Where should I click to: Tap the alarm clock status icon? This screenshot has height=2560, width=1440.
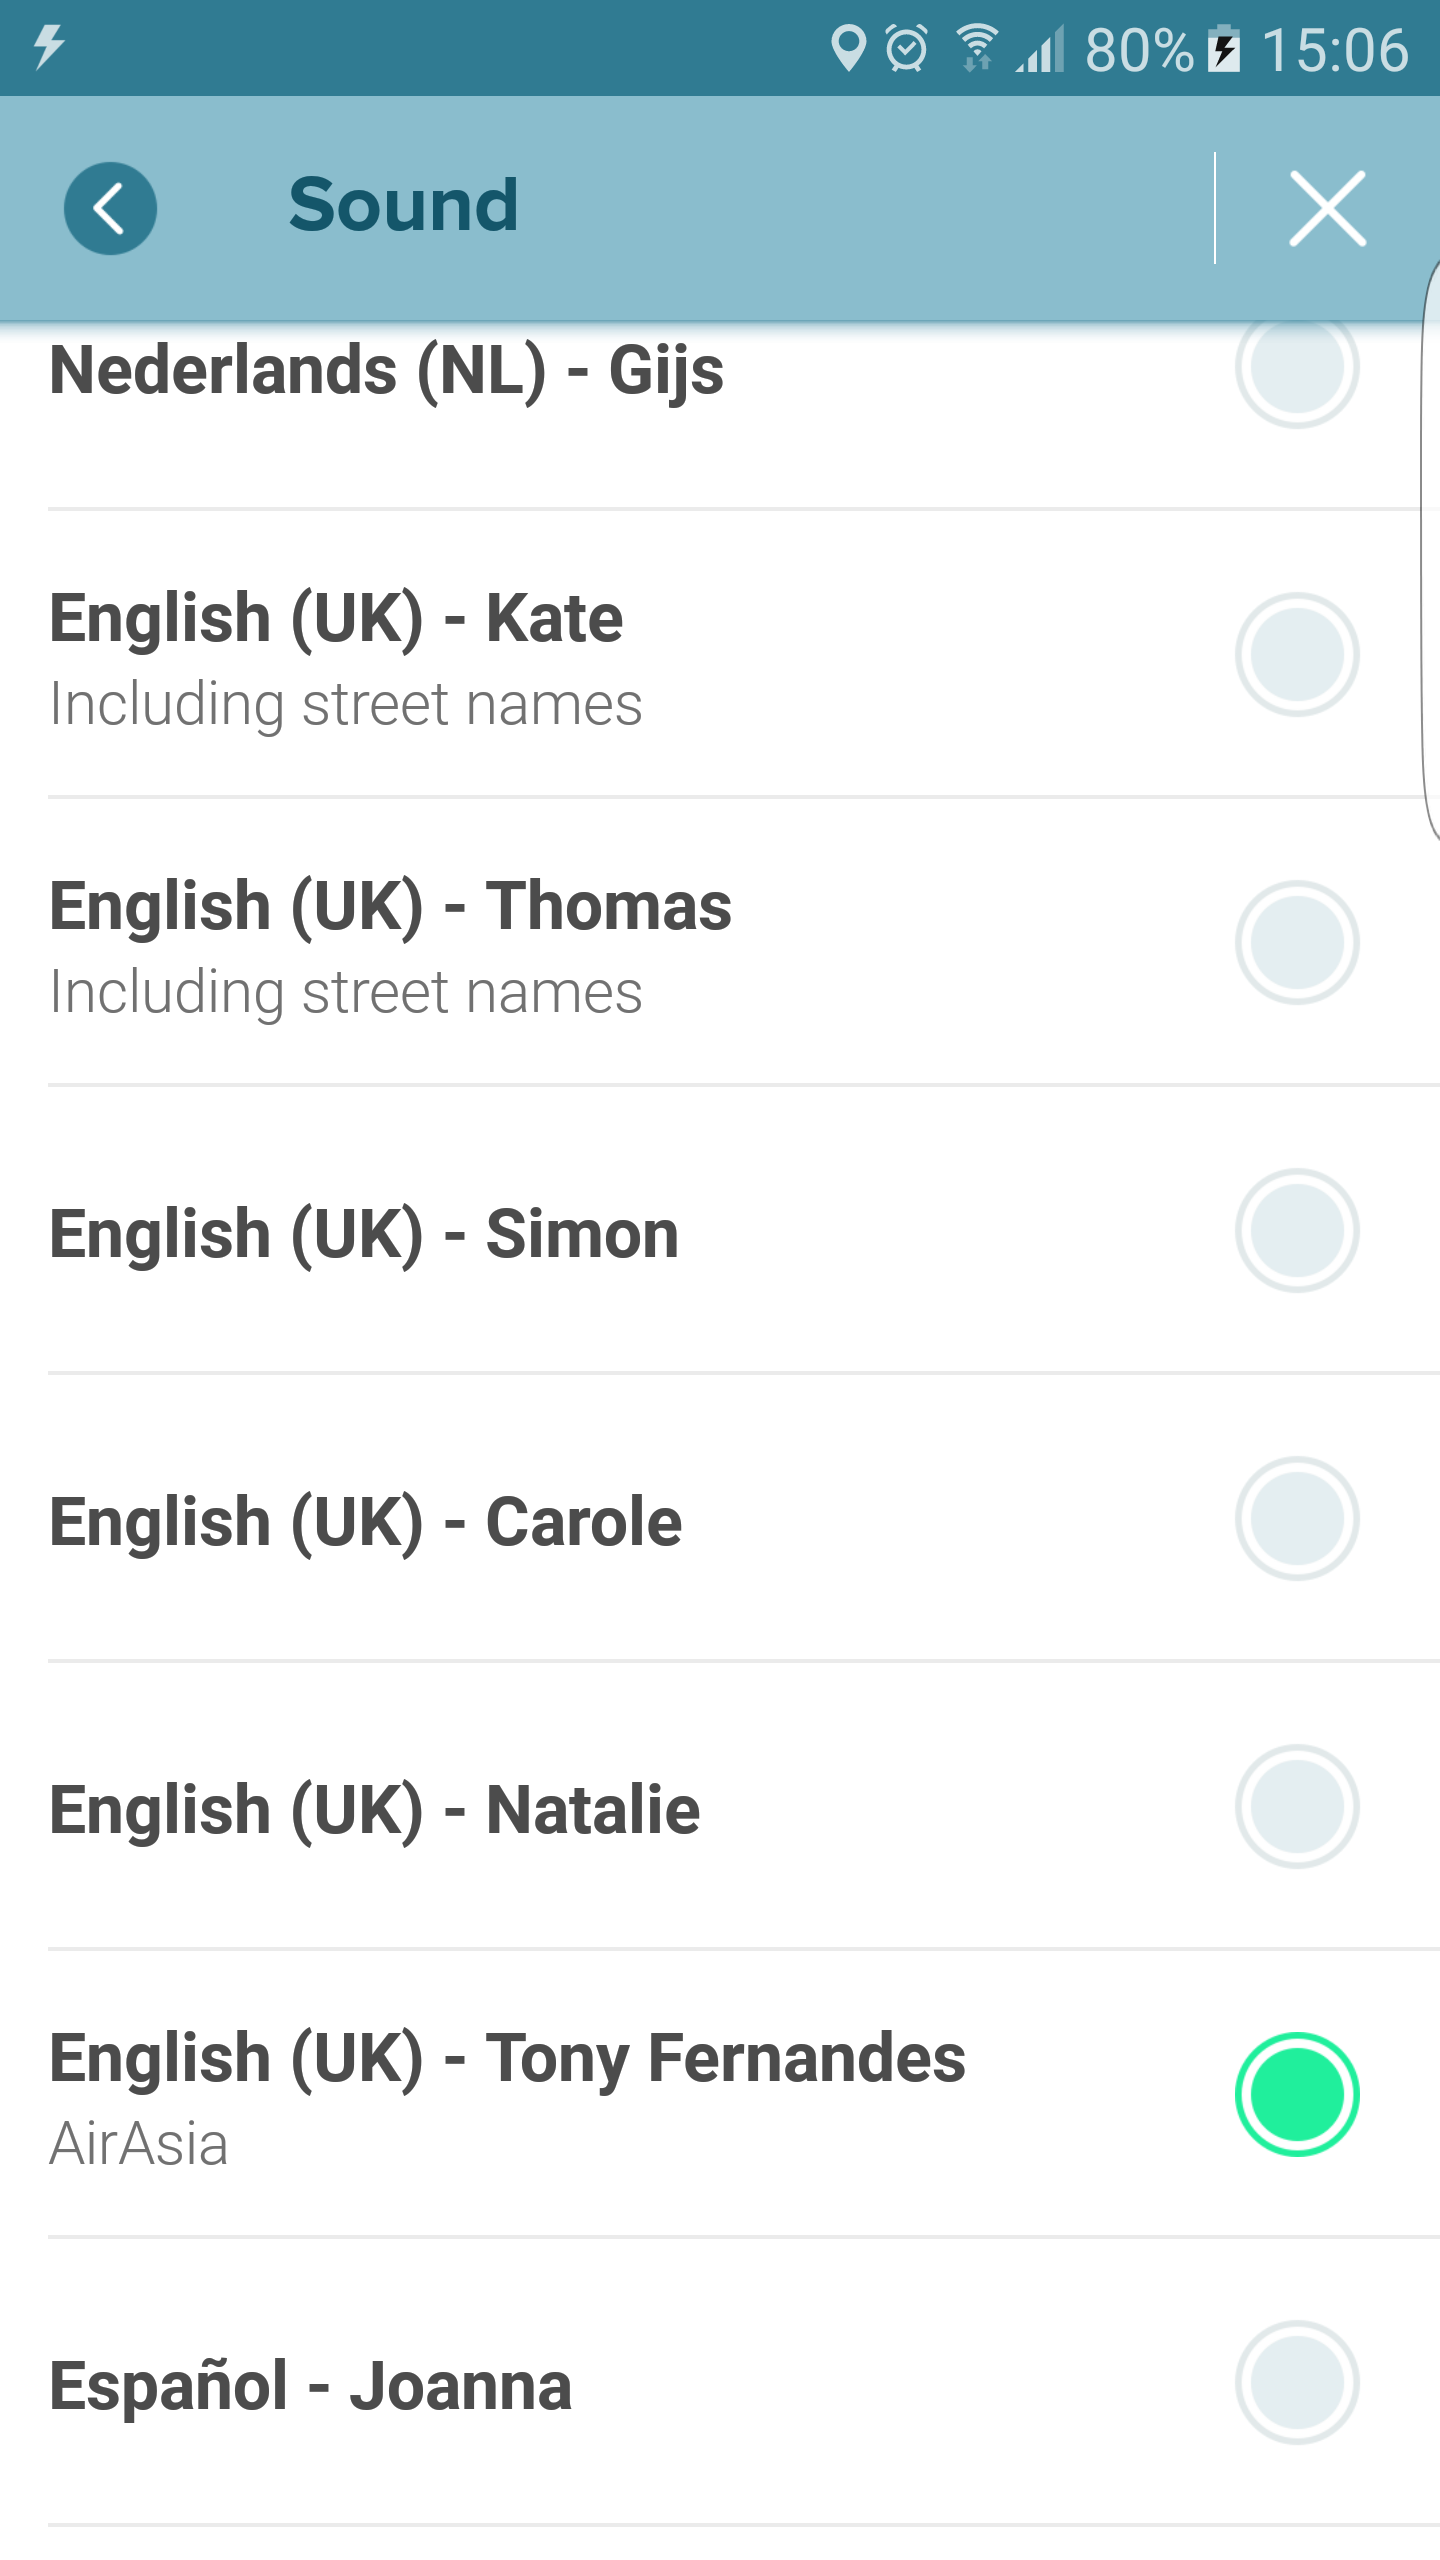pos(907,48)
